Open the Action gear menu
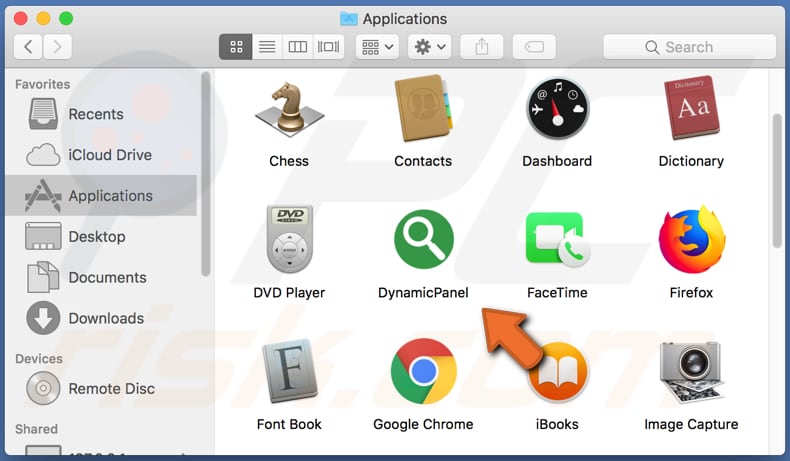Screen dimensions: 790x461 (x=429, y=47)
